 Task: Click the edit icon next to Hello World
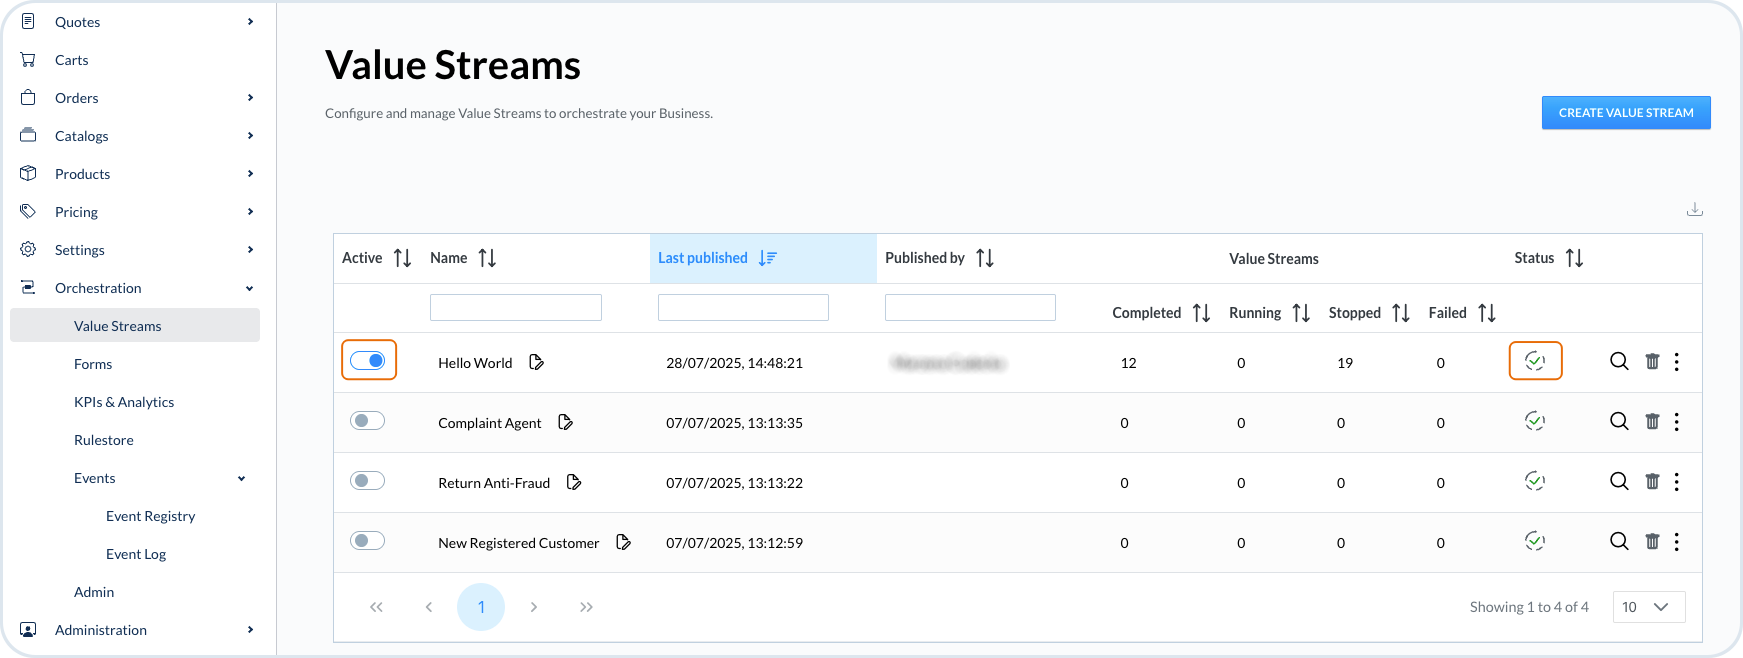tap(536, 362)
